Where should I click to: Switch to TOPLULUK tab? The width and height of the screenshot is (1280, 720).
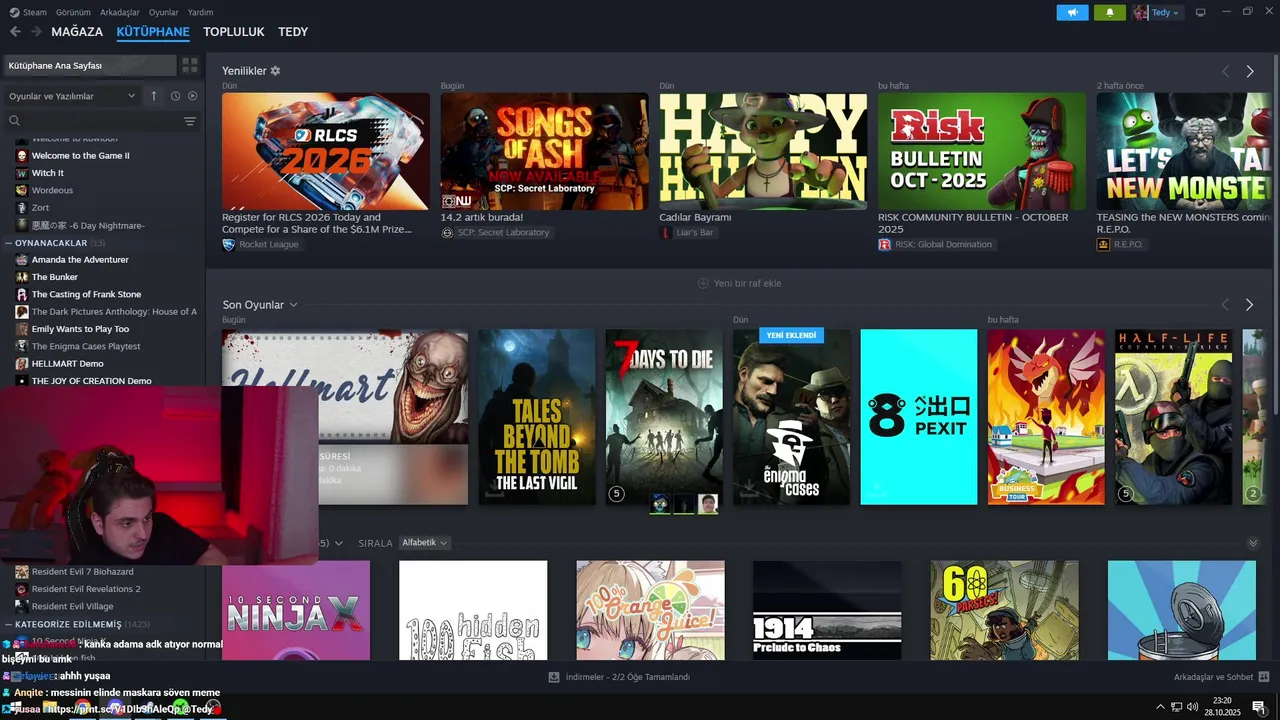(x=234, y=32)
